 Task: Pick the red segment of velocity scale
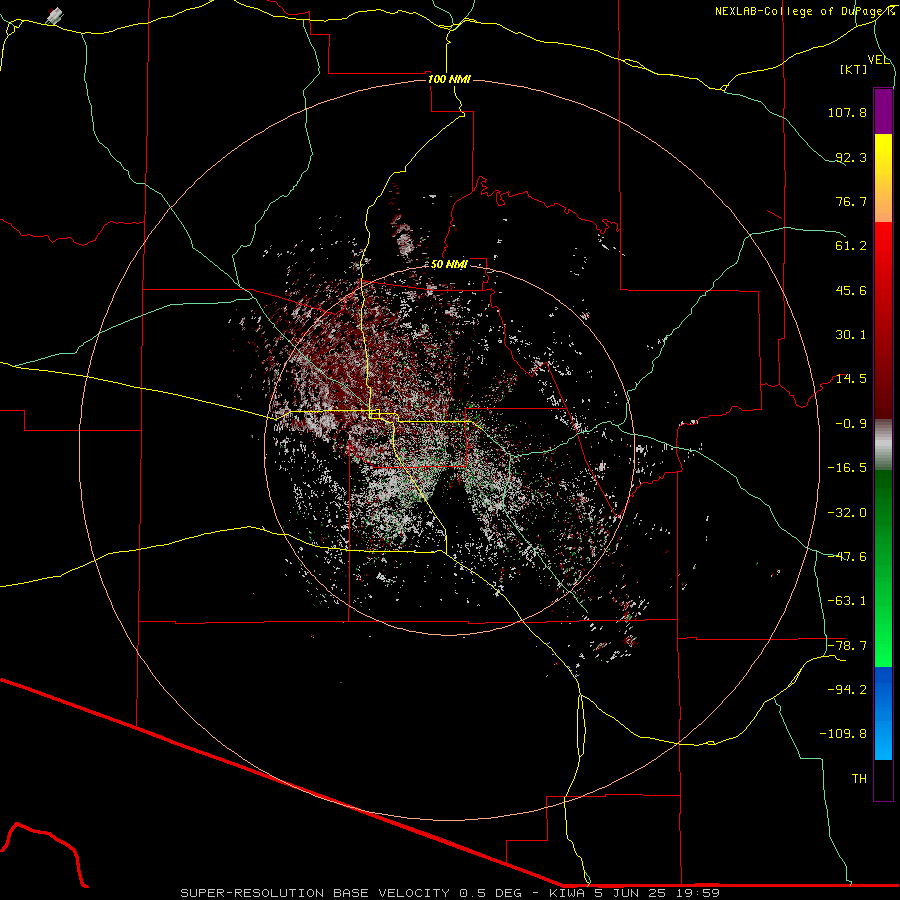(x=883, y=320)
